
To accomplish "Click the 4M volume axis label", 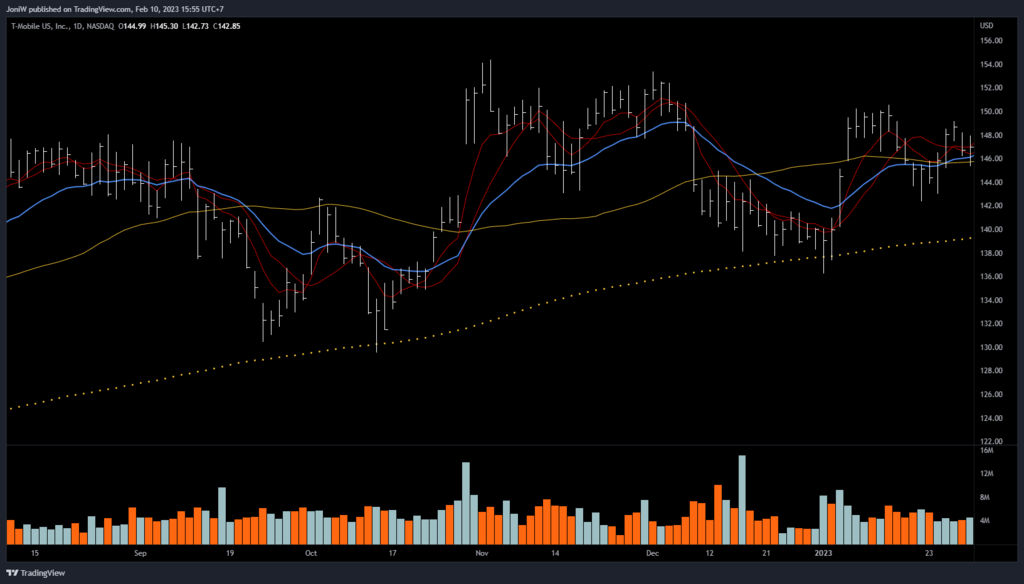I will tap(986, 521).
